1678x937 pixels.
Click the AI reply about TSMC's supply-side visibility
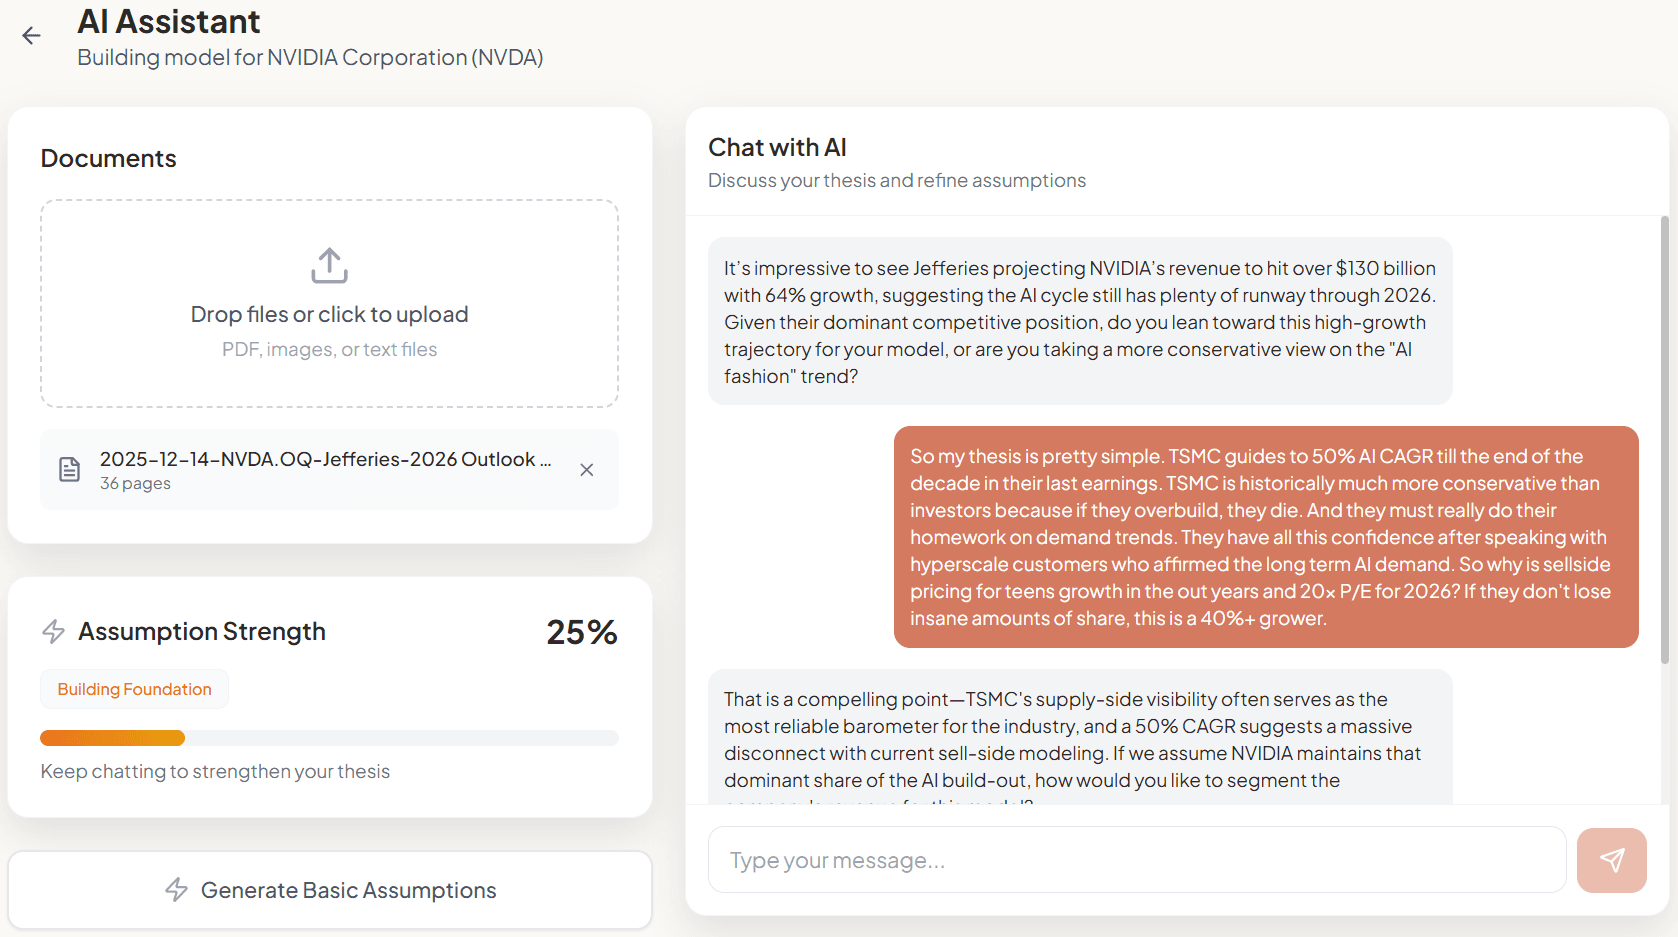[1079, 740]
